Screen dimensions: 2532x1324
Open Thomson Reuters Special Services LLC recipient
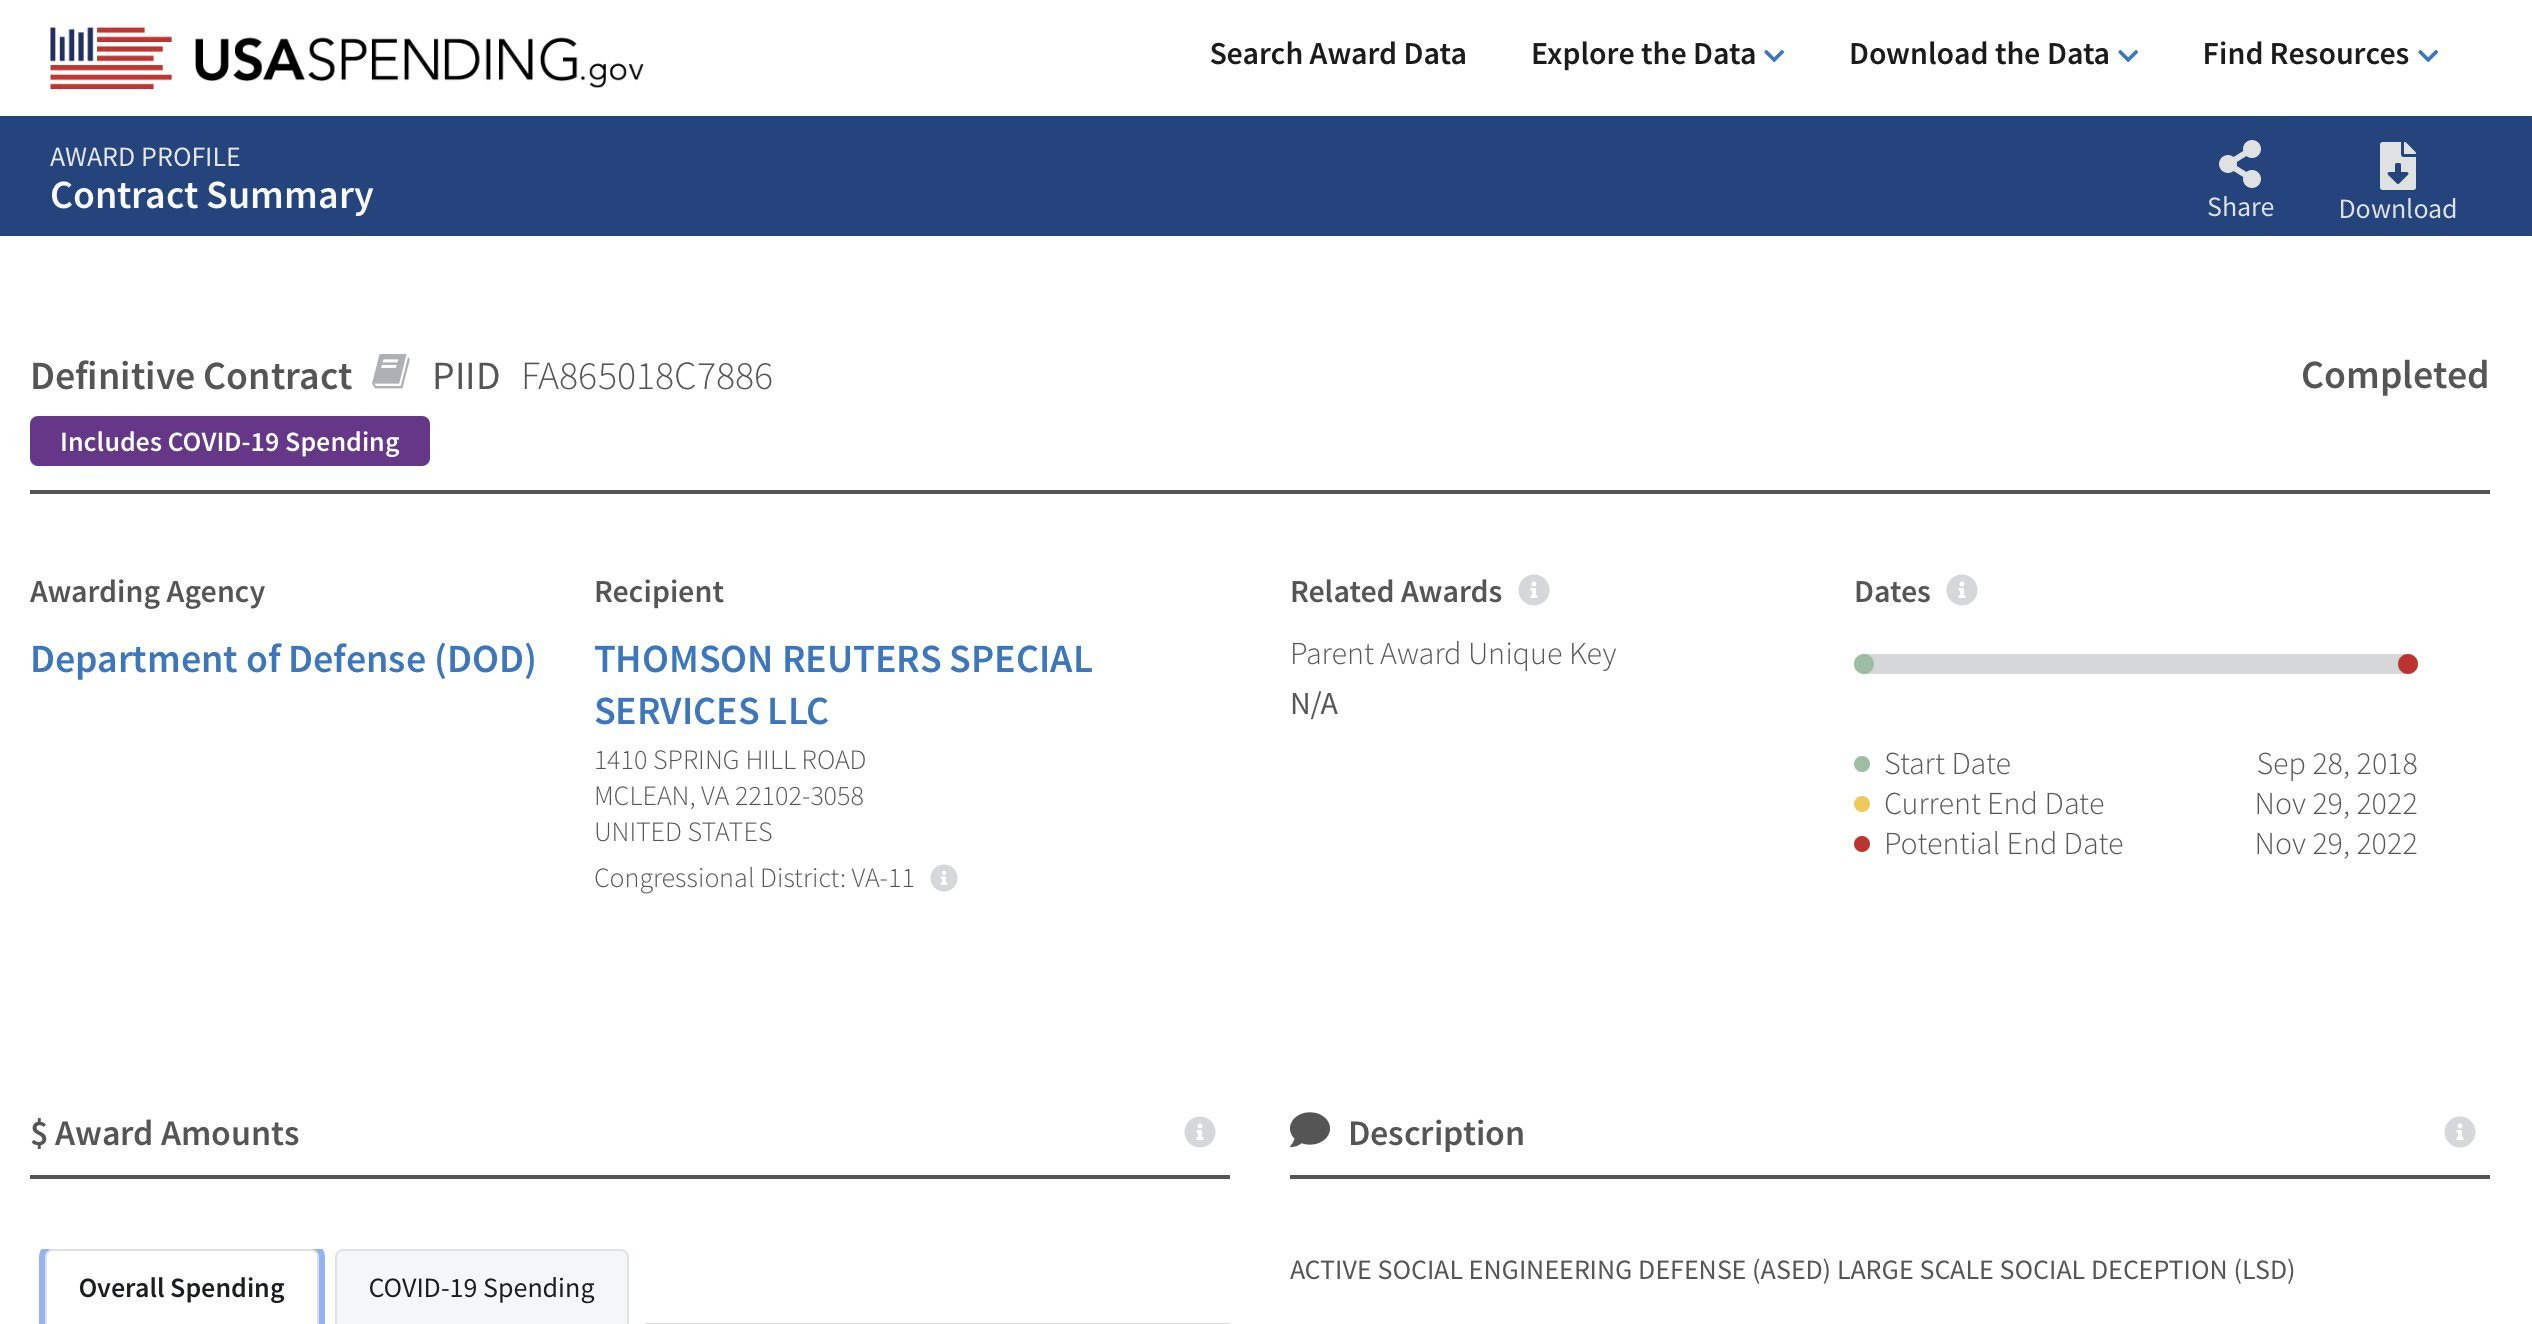[x=843, y=685]
